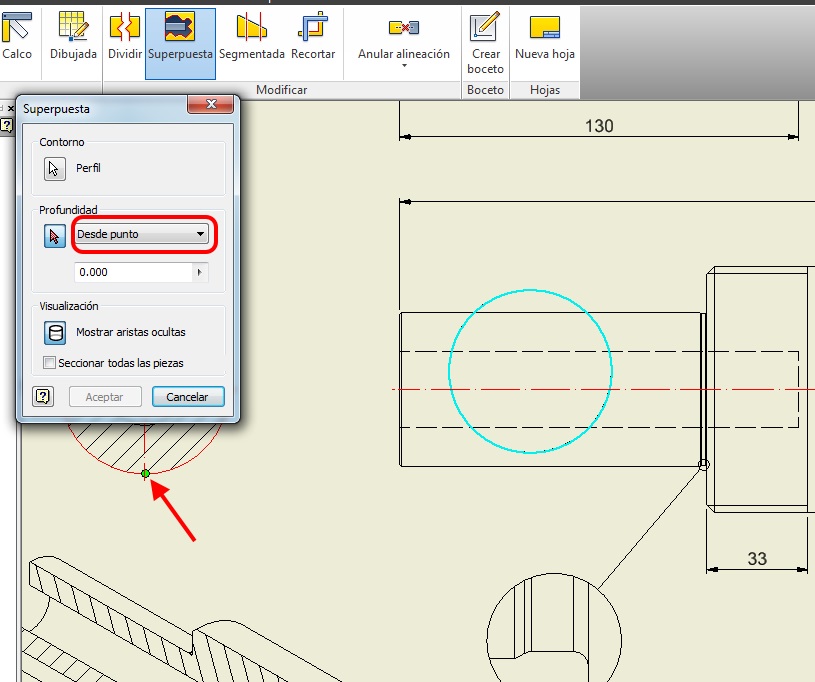
Task: Toggle the depth point selector arrow button
Action: coord(55,236)
